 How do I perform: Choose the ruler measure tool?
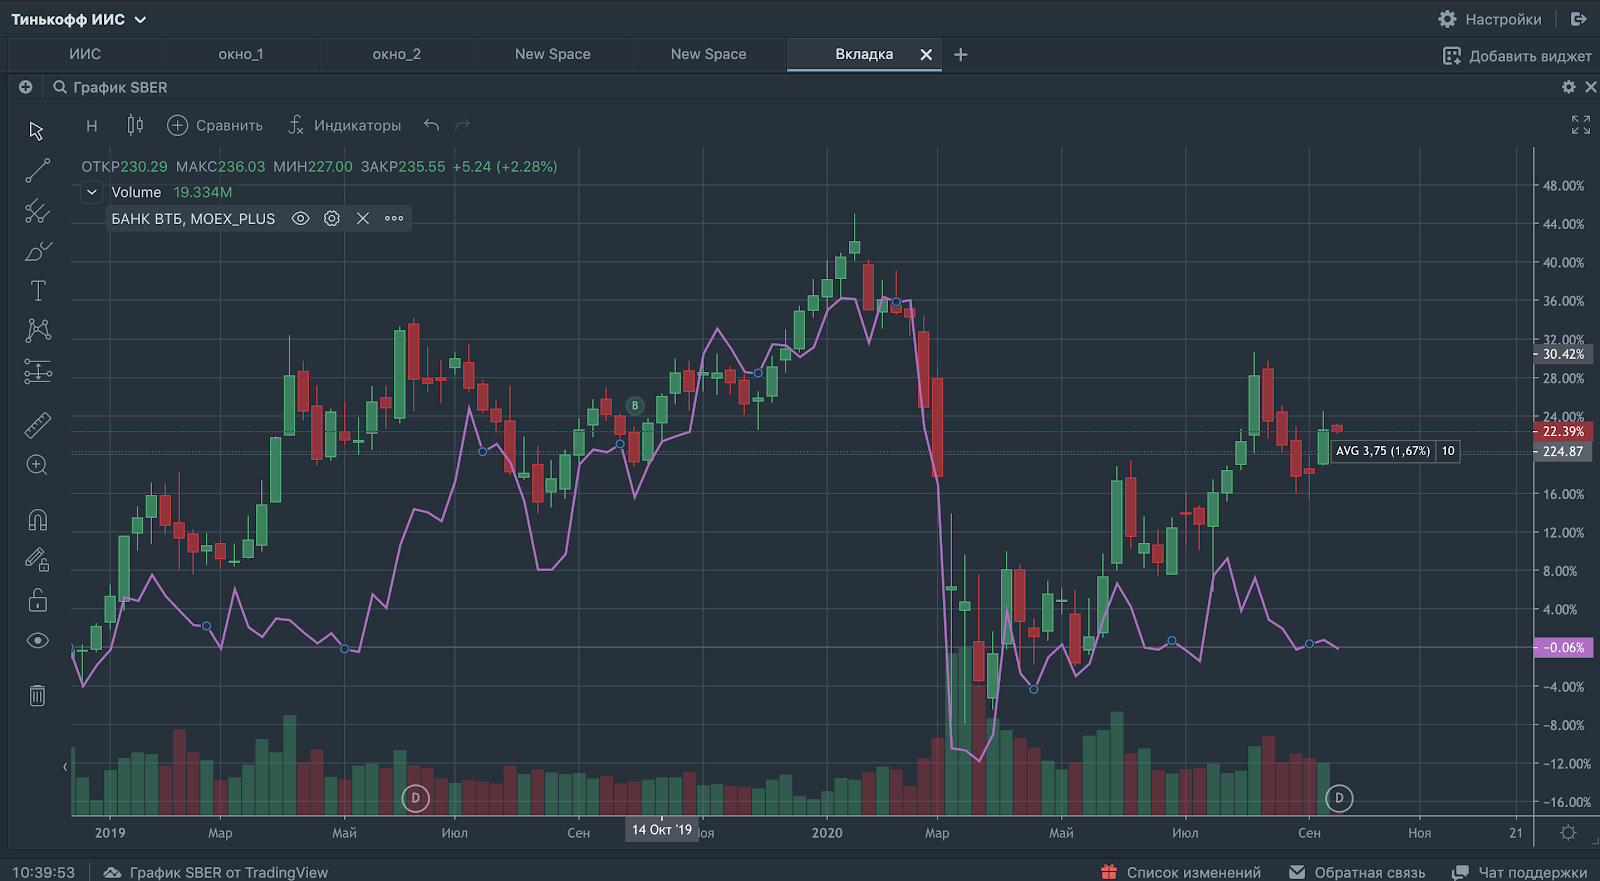coord(37,426)
